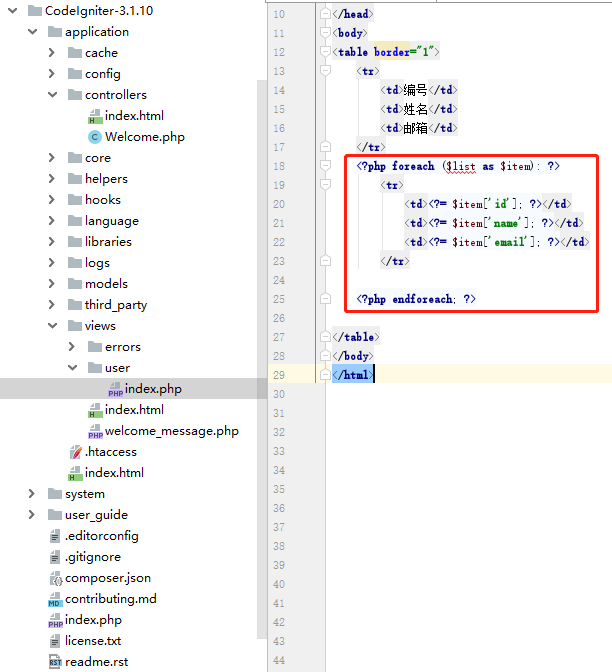Fold the head closing tag at line 10

325,14
